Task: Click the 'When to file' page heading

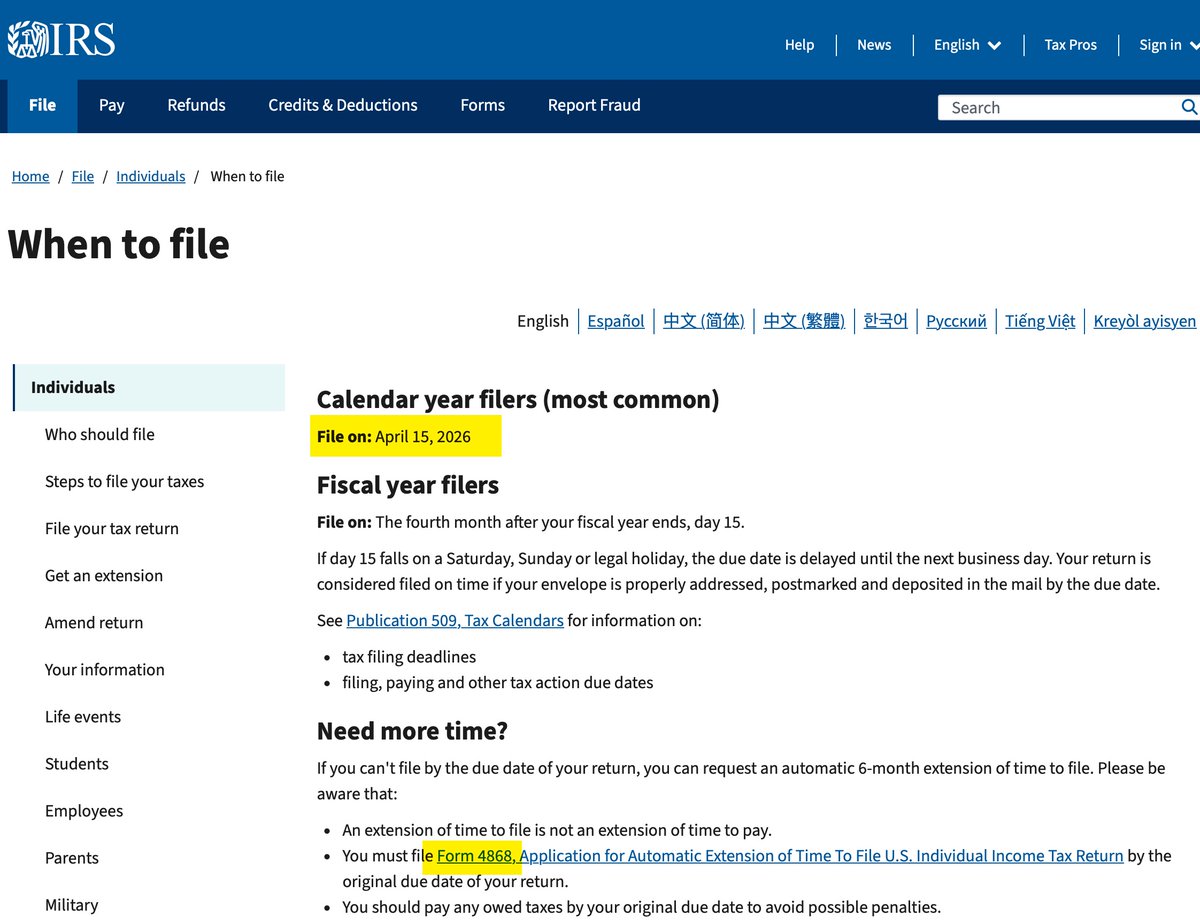Action: [119, 244]
